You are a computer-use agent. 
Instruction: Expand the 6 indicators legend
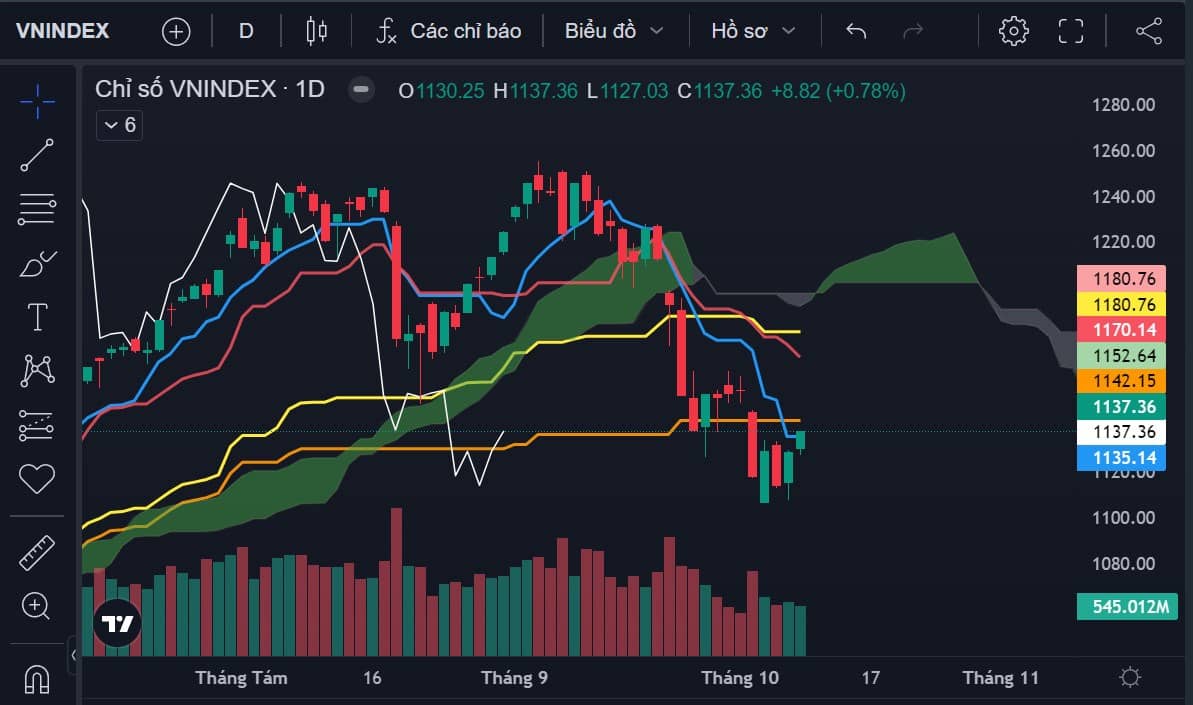pos(119,125)
